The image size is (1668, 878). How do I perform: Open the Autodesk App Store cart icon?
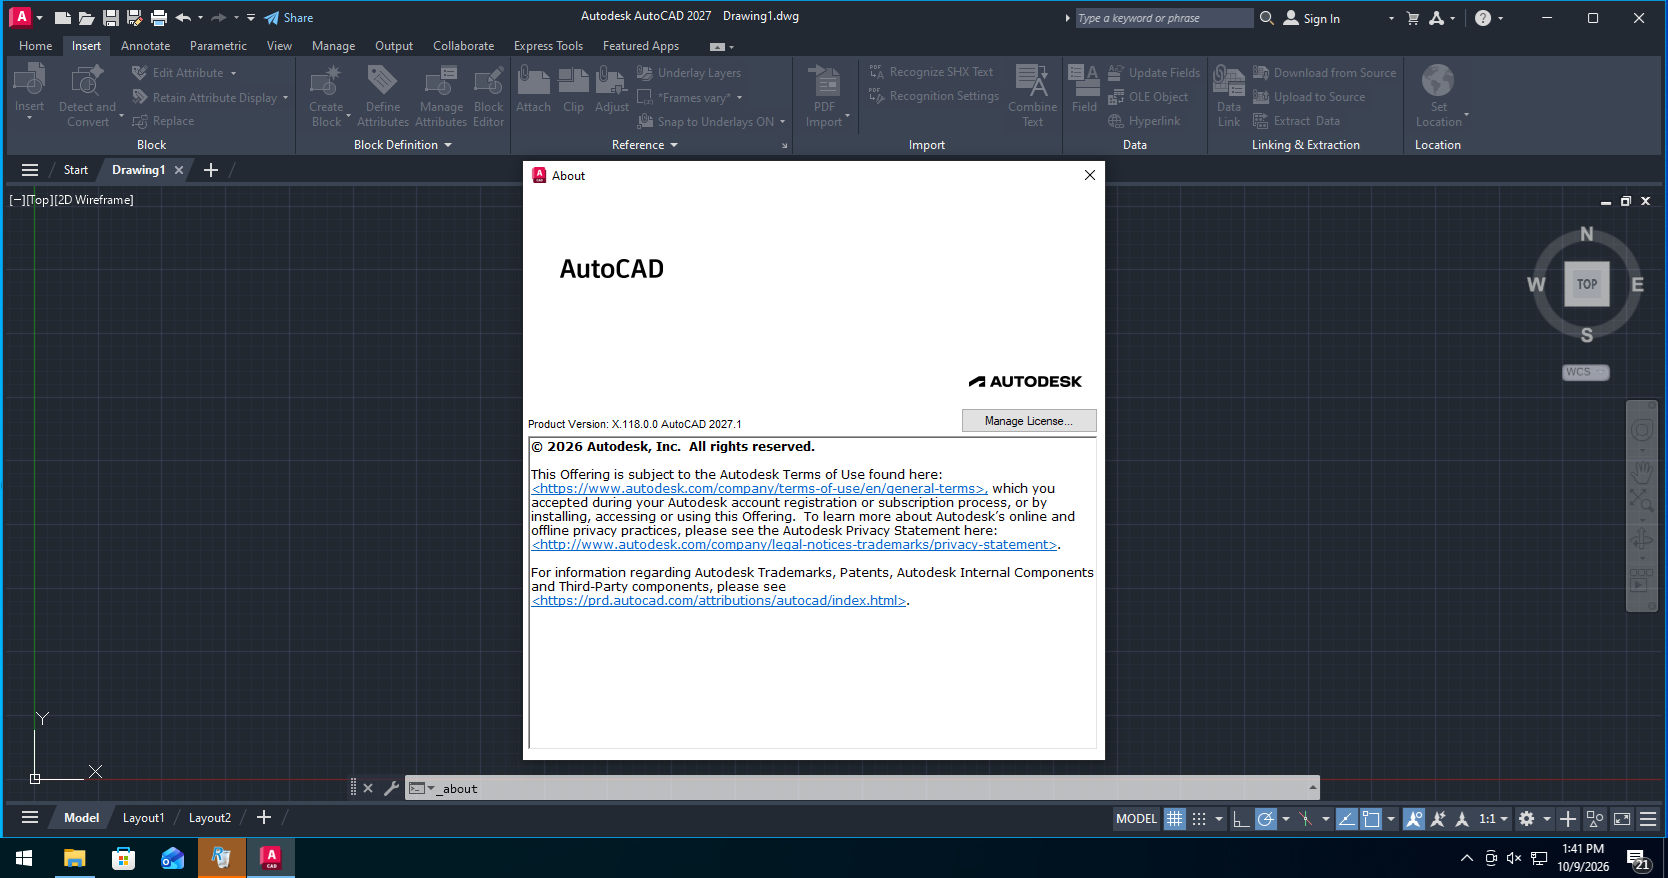pos(1412,18)
